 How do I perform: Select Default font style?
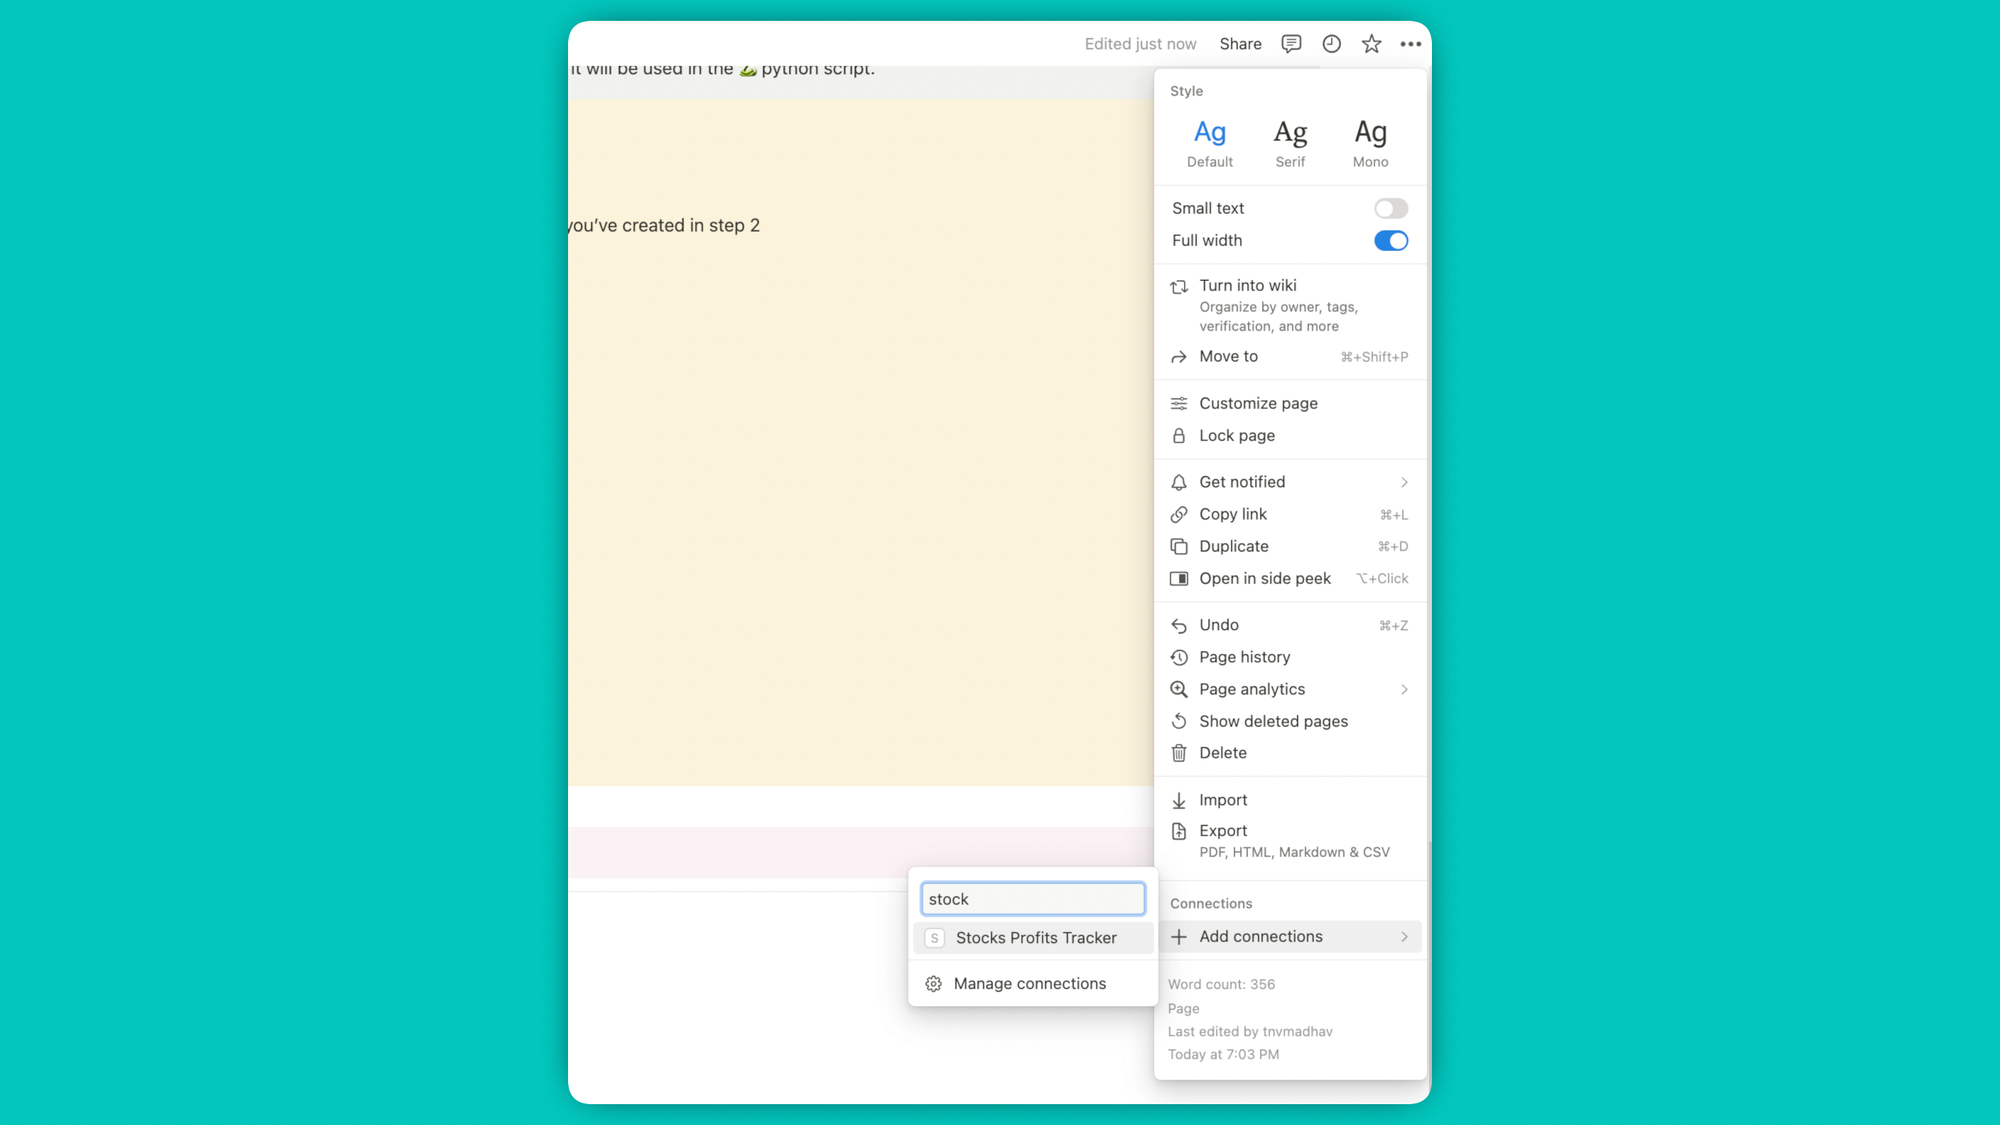coord(1209,141)
